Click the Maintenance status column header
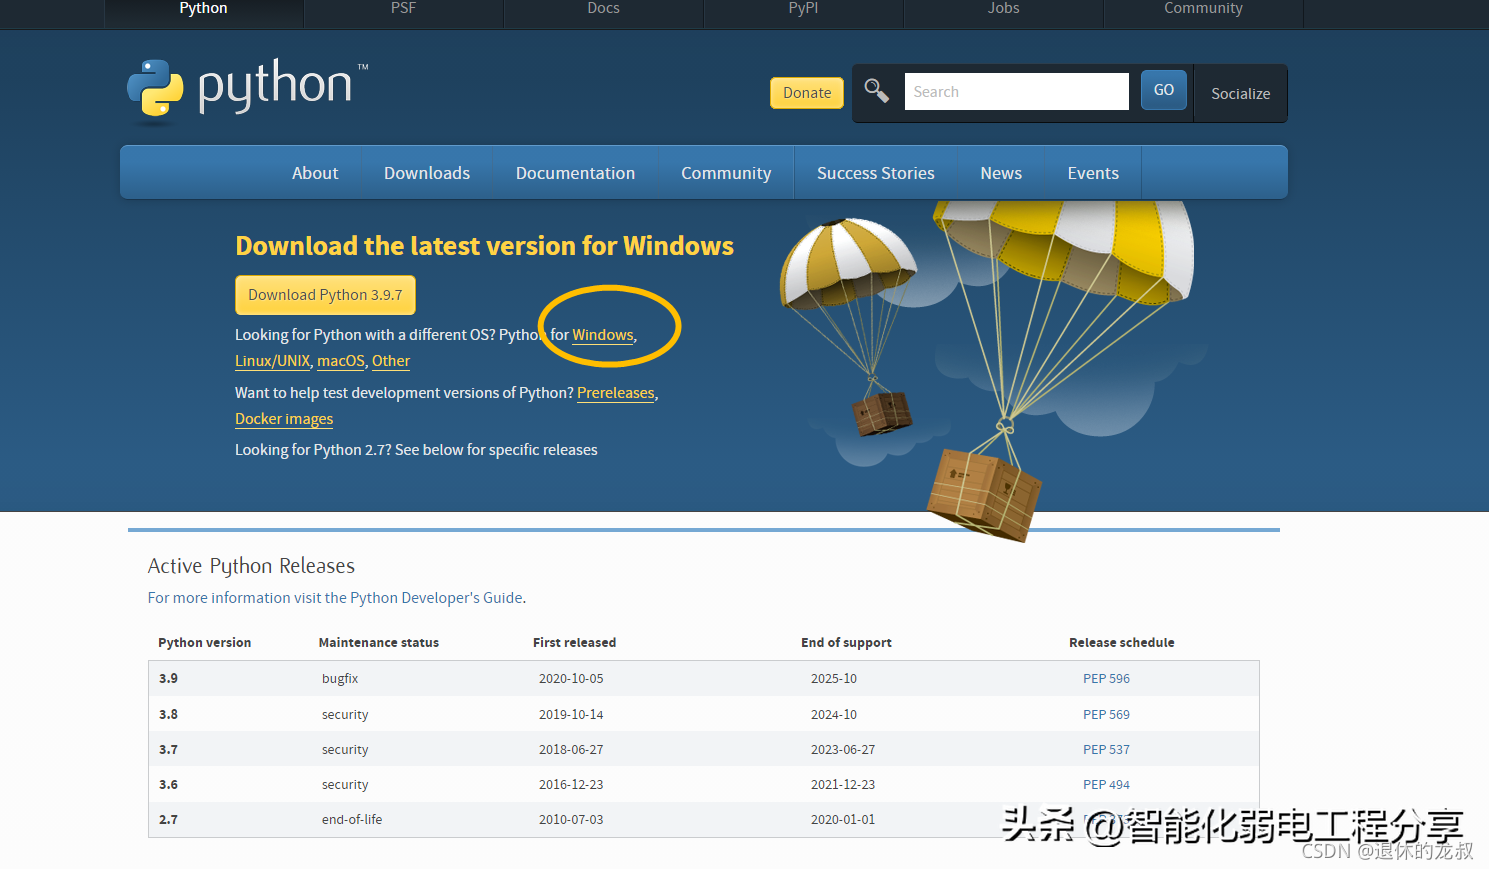 click(379, 643)
